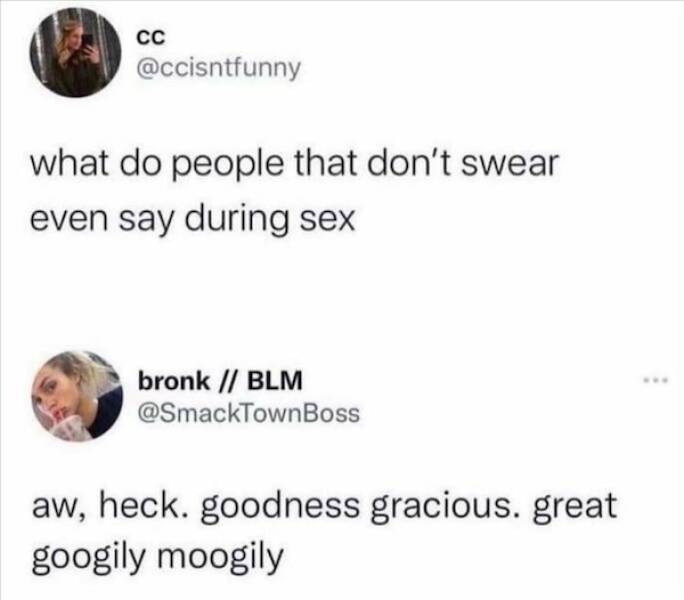The height and width of the screenshot is (600, 684).
Task: Open bronk's profile picture avatar
Action: [x=77, y=396]
